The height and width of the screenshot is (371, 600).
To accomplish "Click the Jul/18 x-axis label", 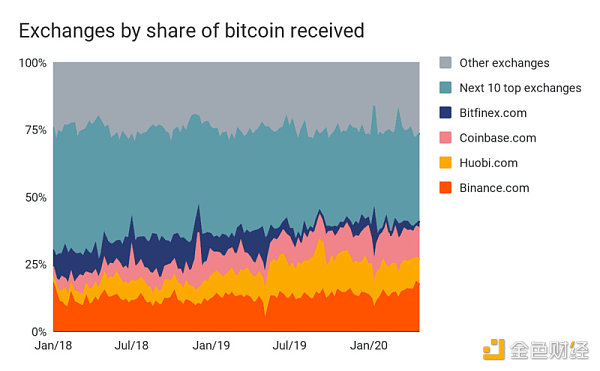I will click(x=131, y=345).
